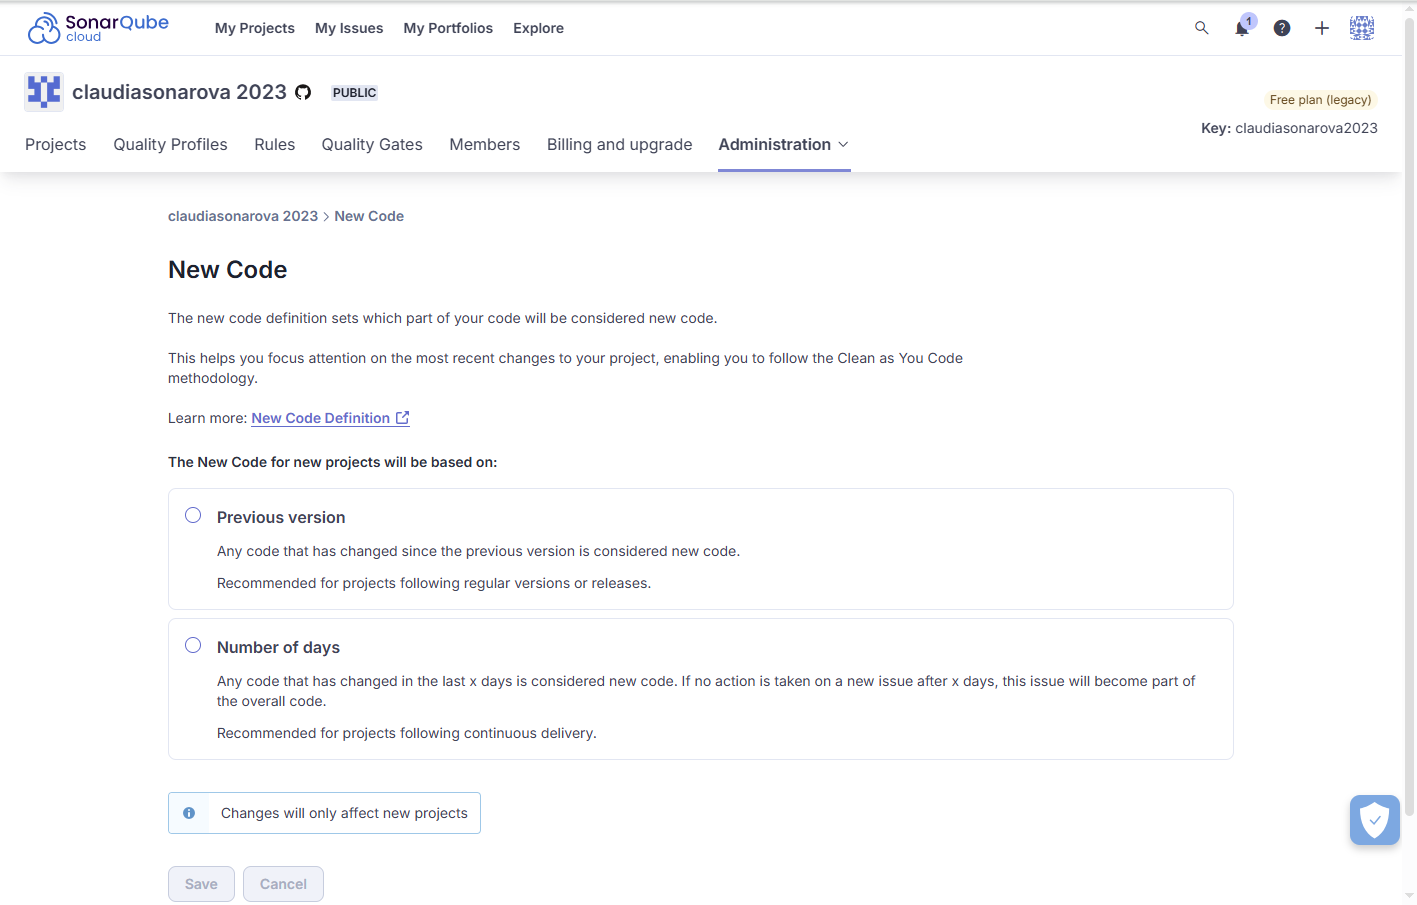Switch to the Quality Gates tab
The height and width of the screenshot is (905, 1417).
coord(371,144)
